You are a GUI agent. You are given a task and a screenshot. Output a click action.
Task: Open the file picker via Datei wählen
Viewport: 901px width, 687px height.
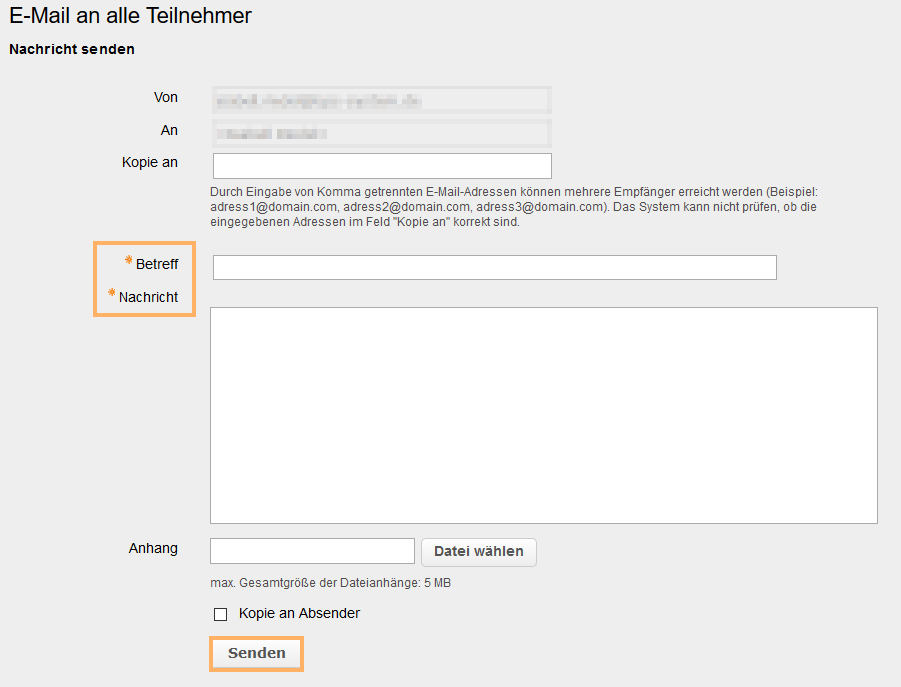coord(478,551)
